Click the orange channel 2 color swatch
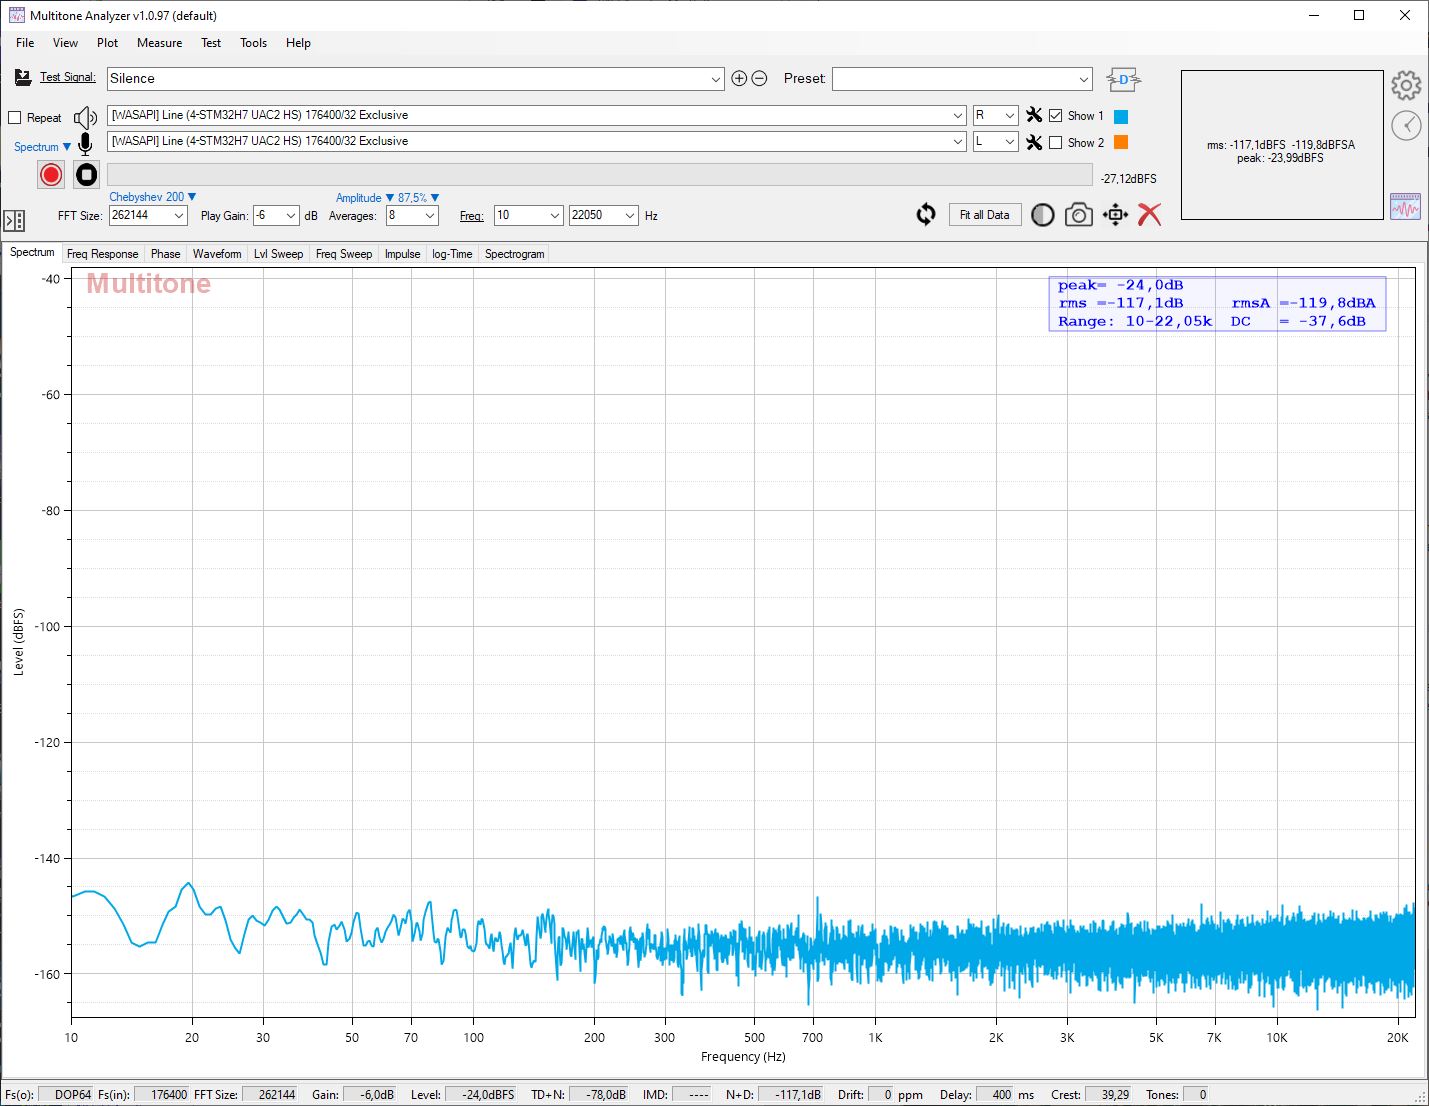Image resolution: width=1429 pixels, height=1106 pixels. [x=1121, y=142]
